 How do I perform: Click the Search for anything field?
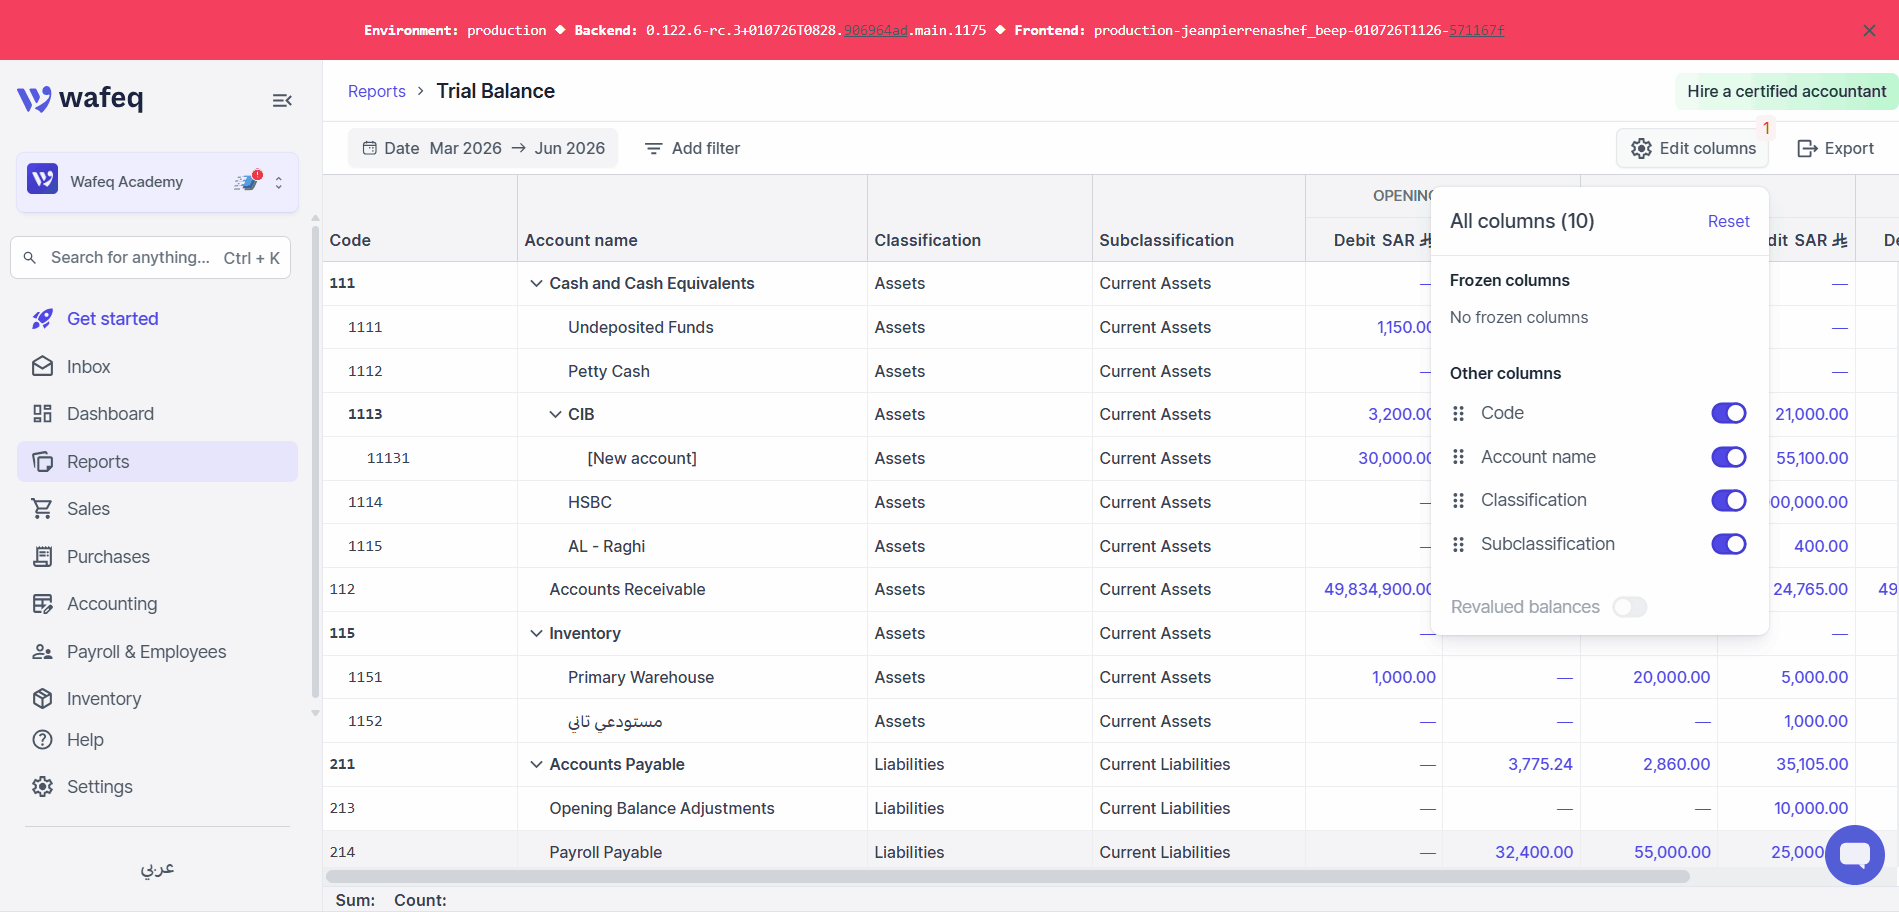click(150, 257)
